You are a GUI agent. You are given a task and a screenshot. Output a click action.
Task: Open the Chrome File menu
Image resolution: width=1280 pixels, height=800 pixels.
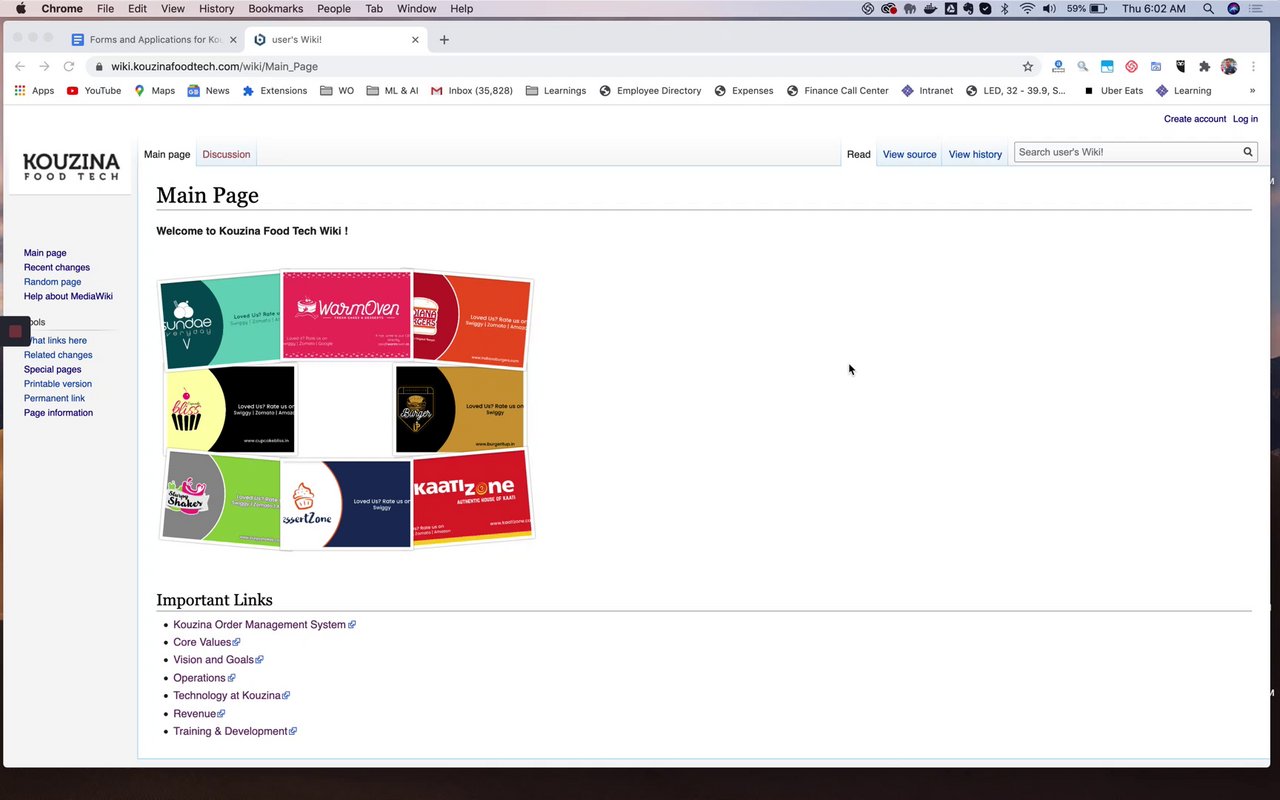105,8
